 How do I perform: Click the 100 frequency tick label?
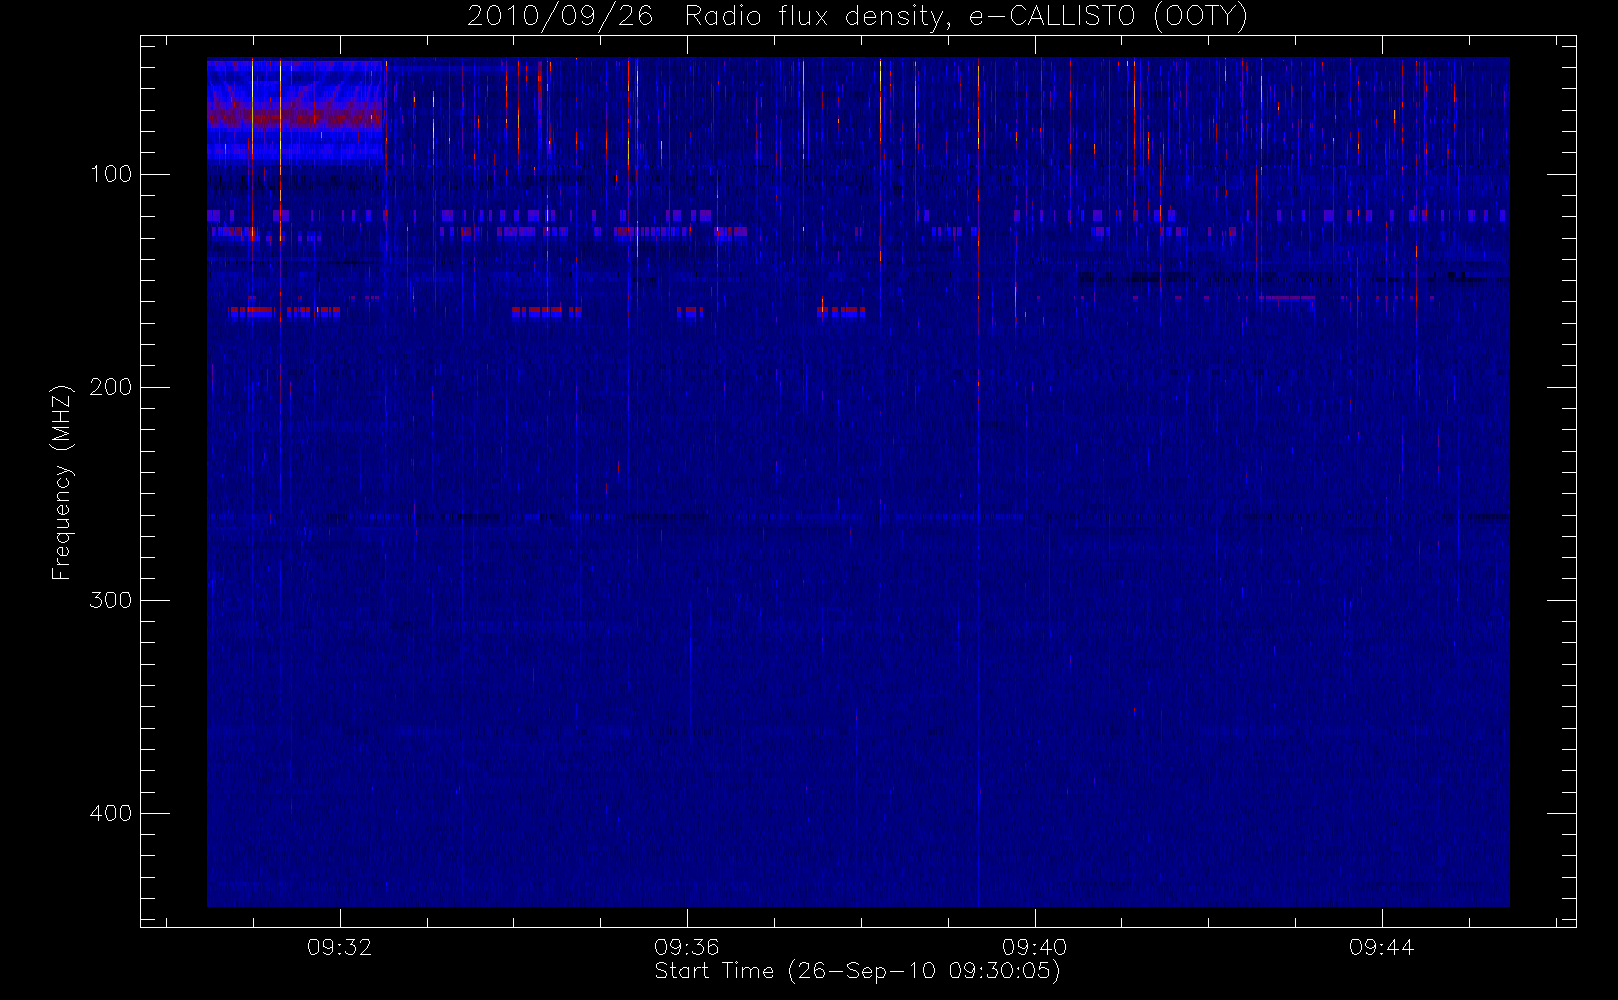(111, 174)
